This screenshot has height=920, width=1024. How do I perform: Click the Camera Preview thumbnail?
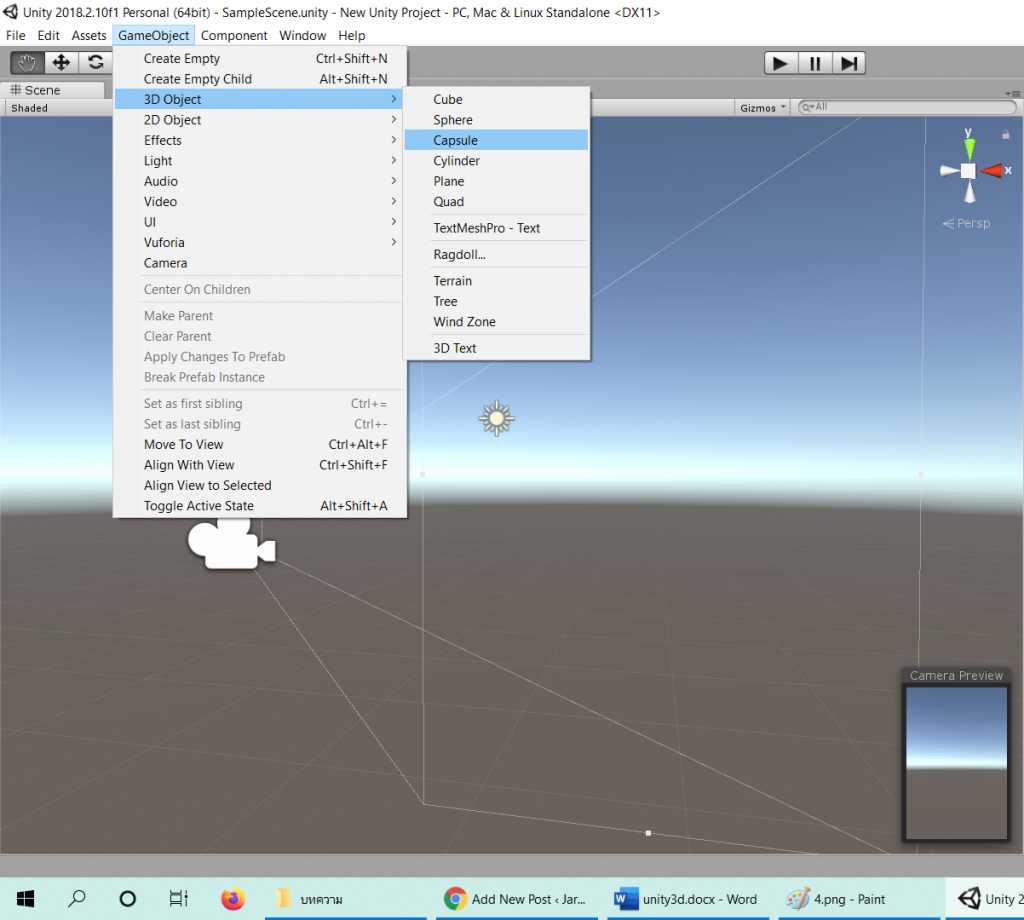pos(956,763)
